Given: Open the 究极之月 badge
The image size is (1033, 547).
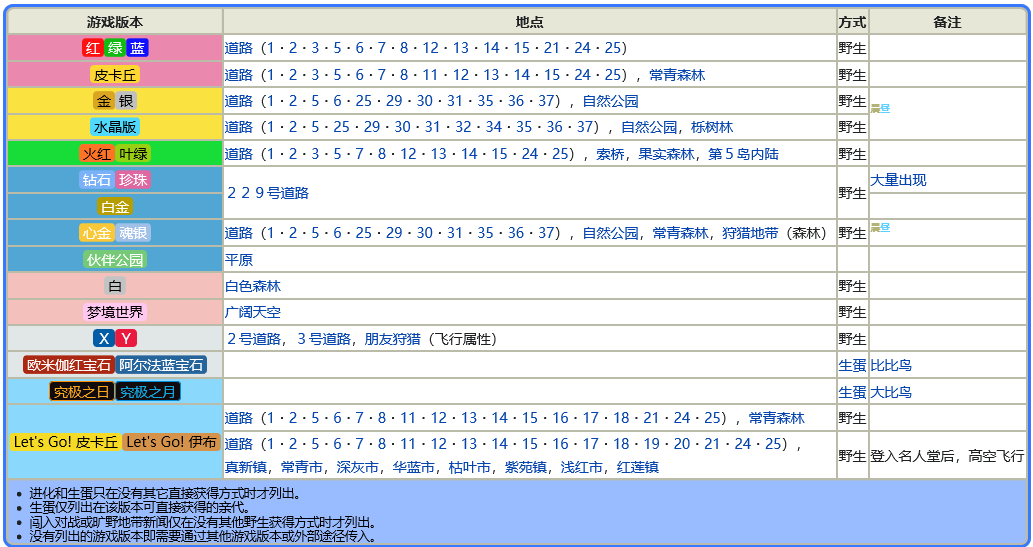Looking at the screenshot, I should (x=148, y=391).
